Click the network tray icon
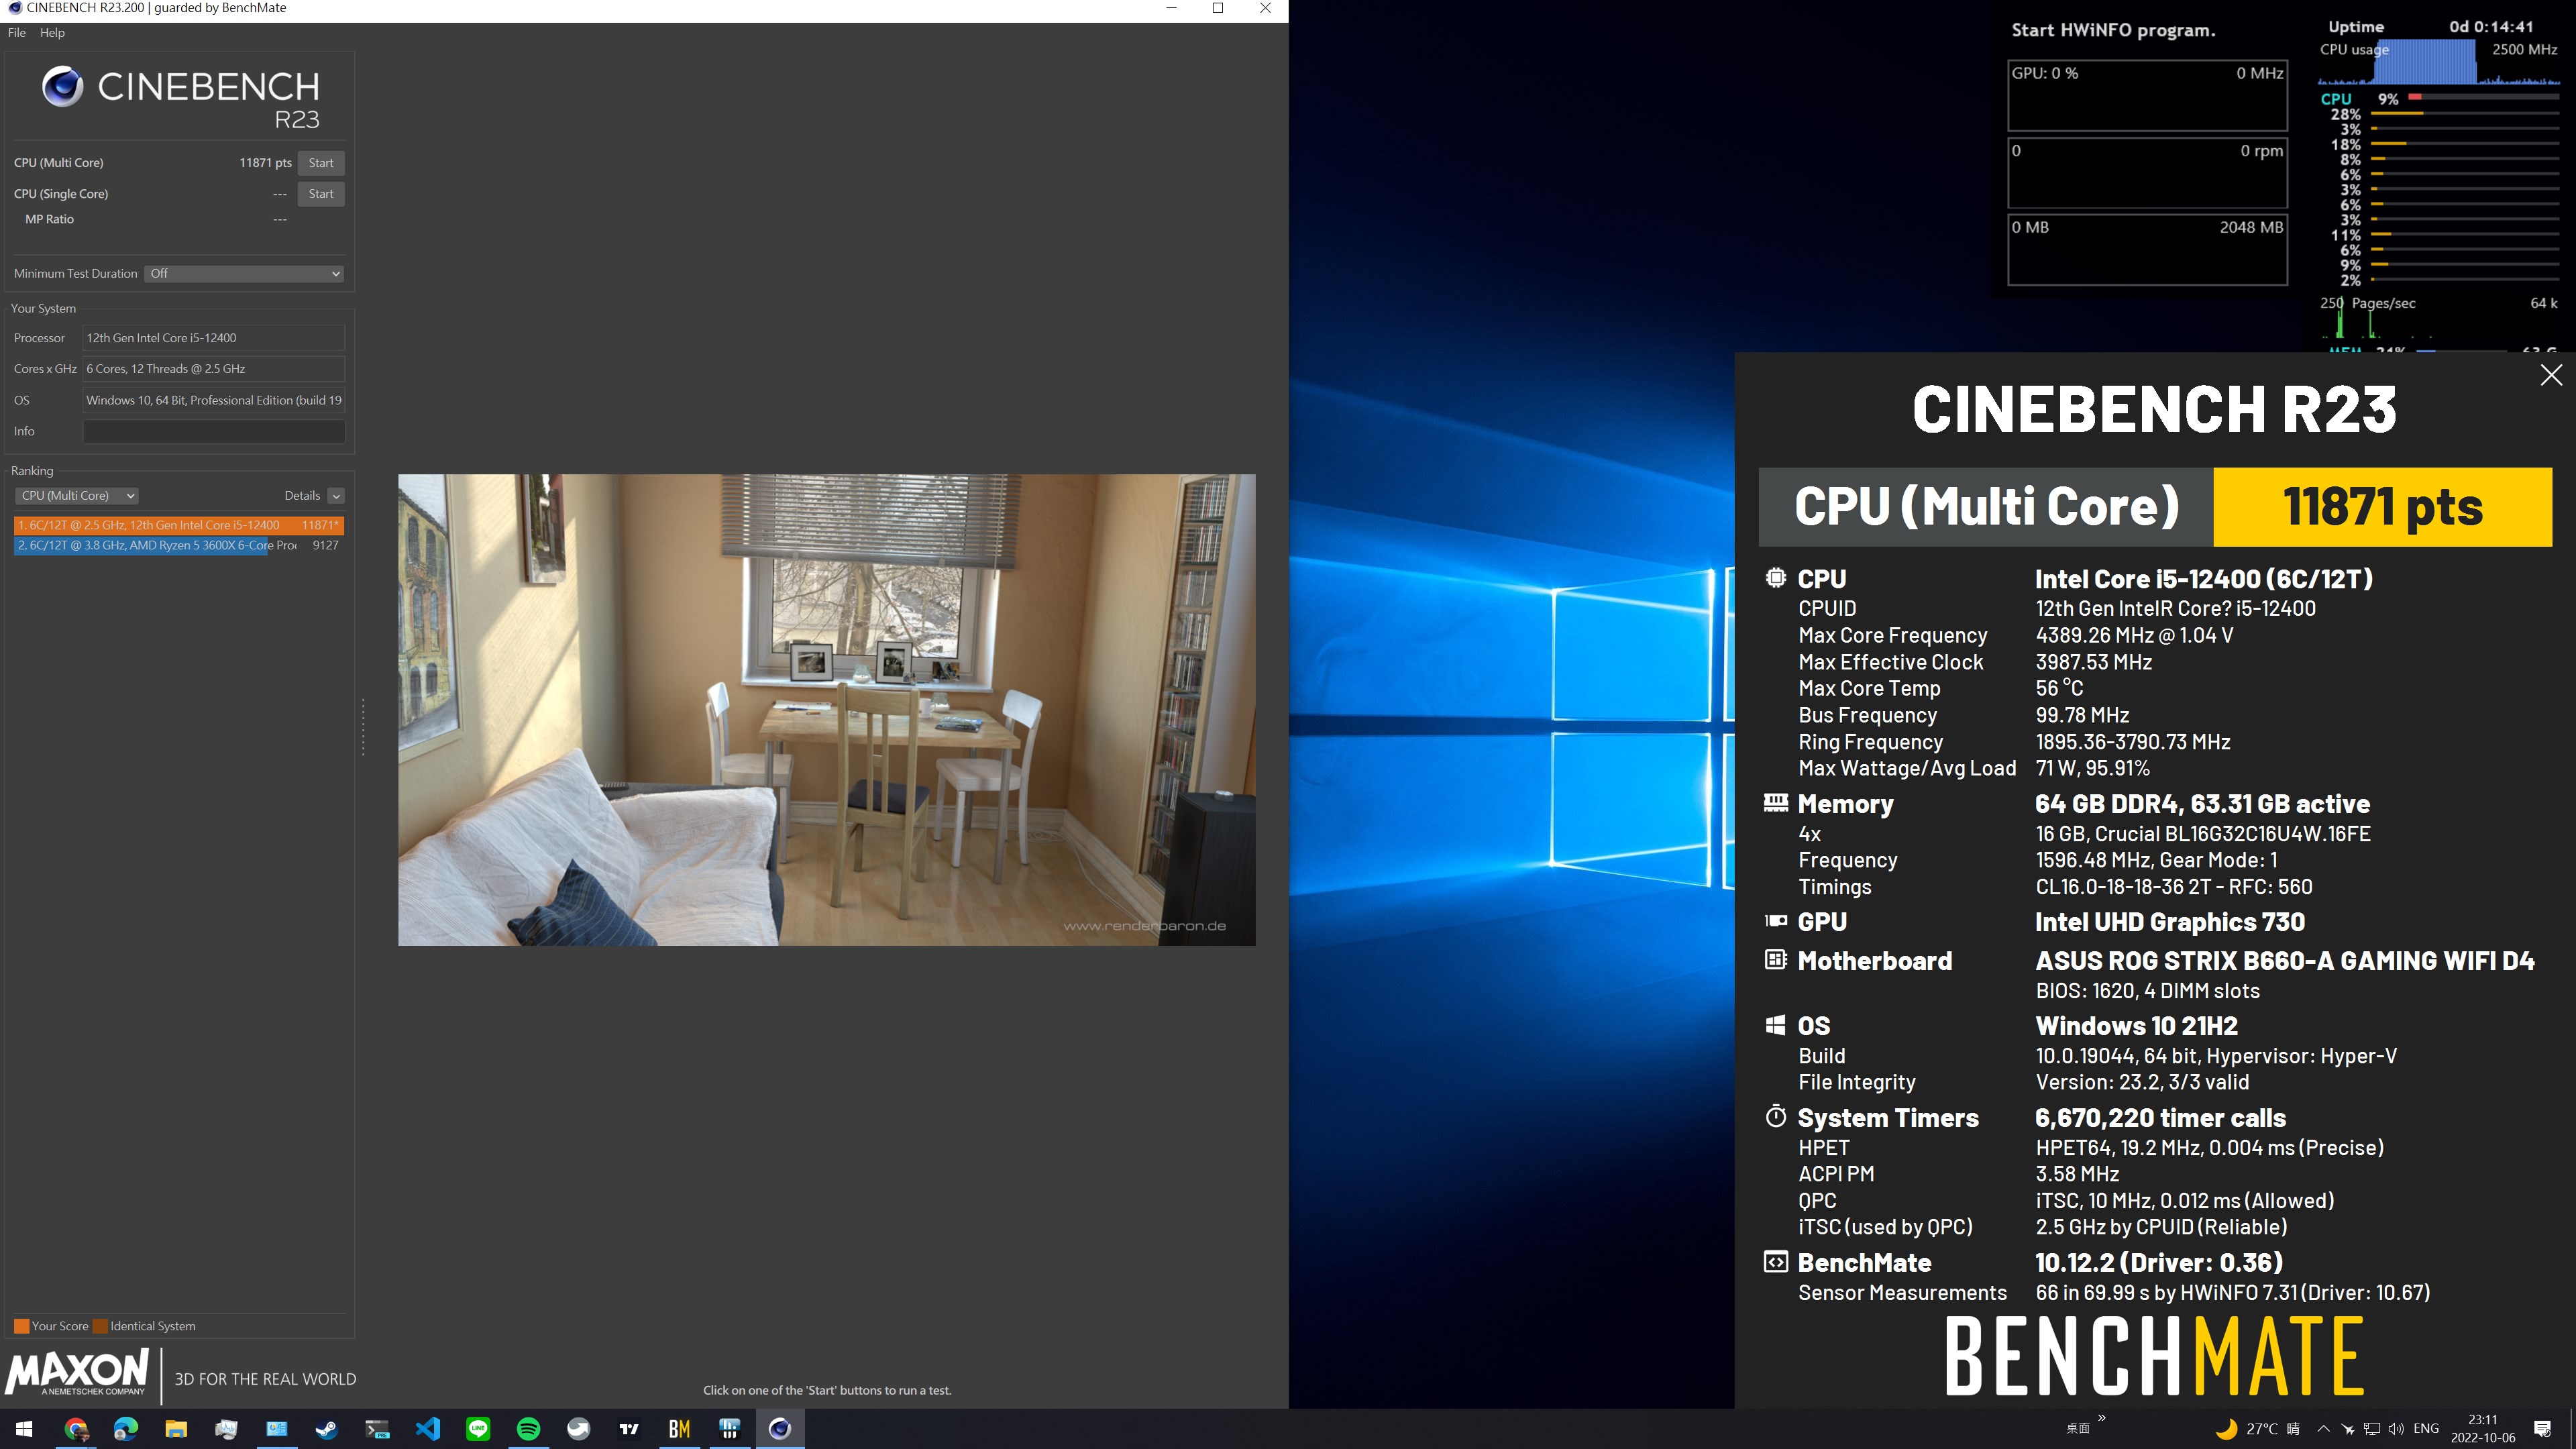 [x=2371, y=1429]
